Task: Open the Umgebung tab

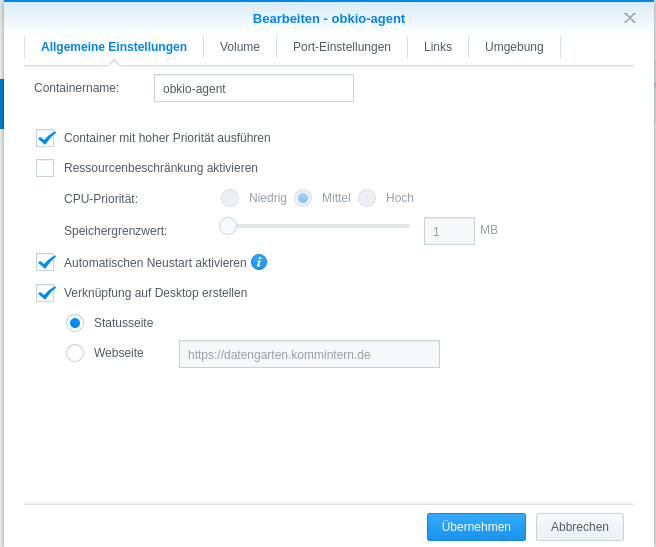Action: point(514,47)
